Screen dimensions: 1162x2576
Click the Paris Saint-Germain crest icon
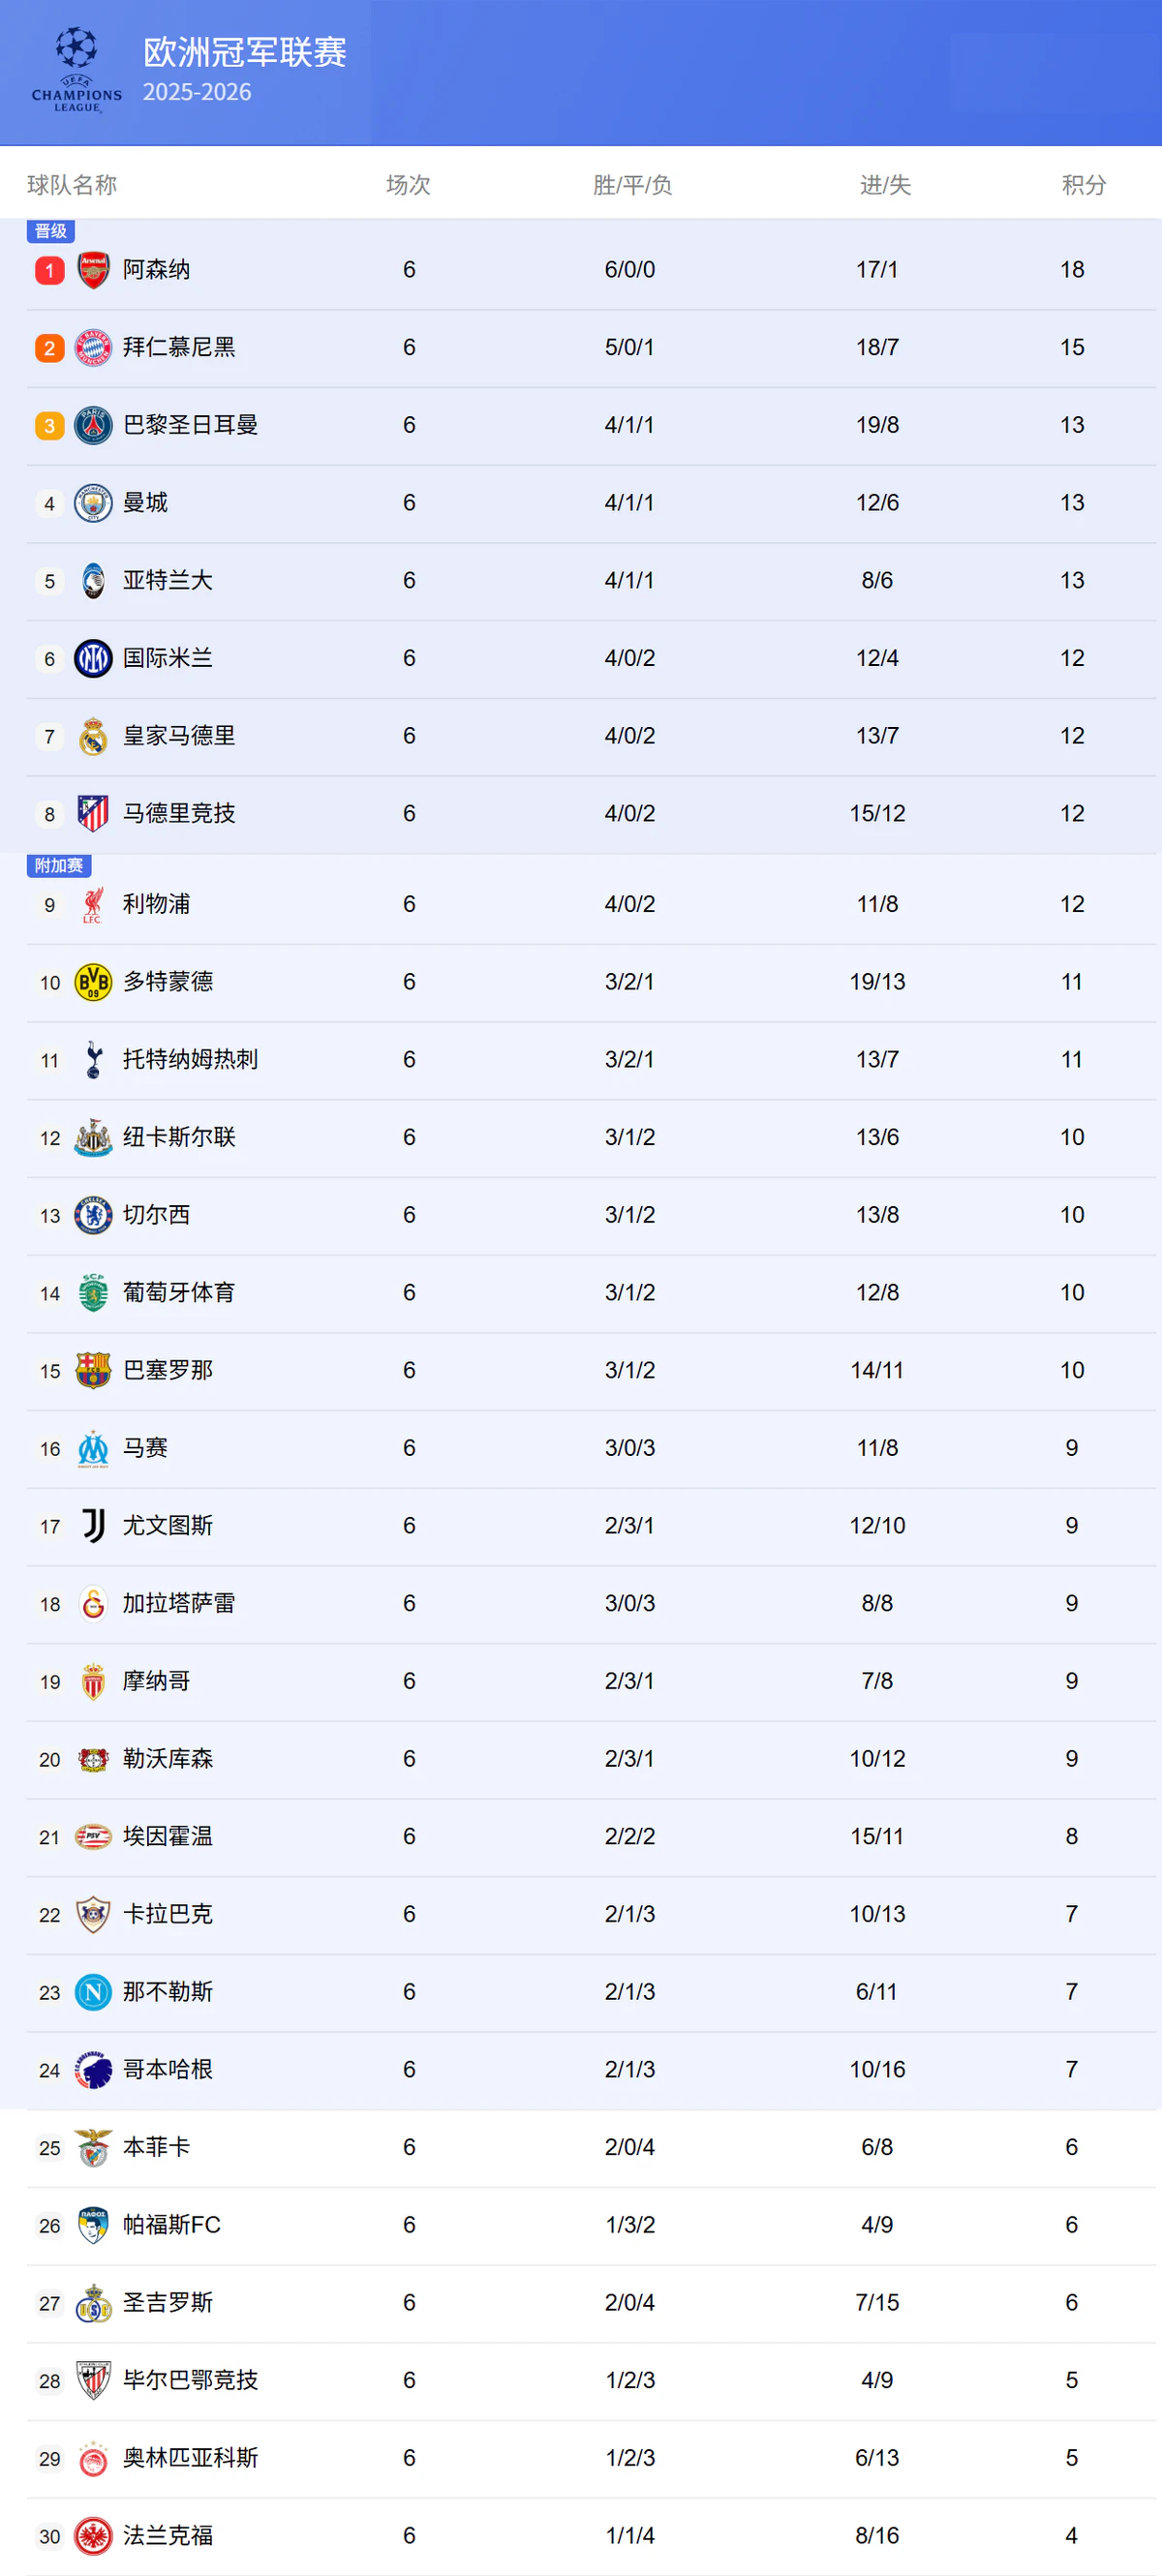point(93,426)
